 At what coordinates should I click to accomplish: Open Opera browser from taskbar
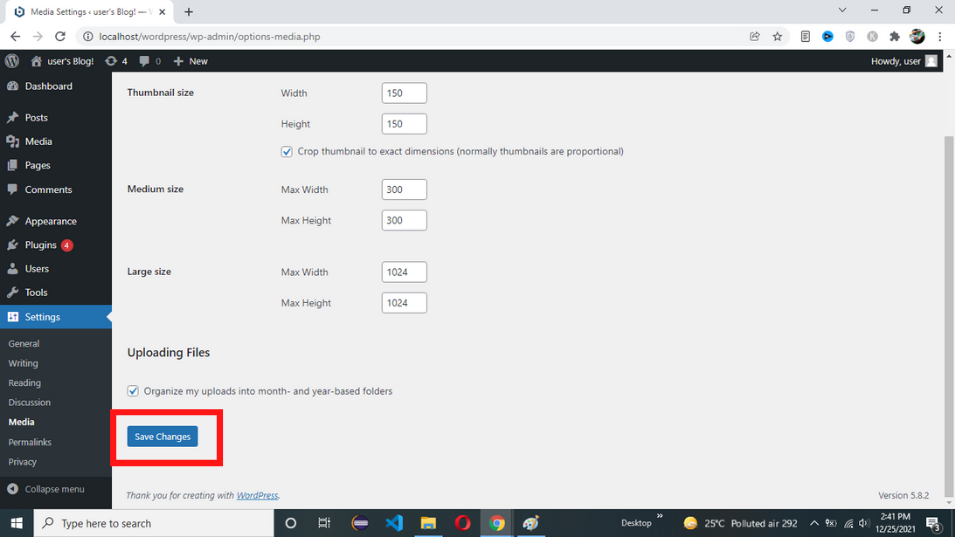(x=462, y=523)
